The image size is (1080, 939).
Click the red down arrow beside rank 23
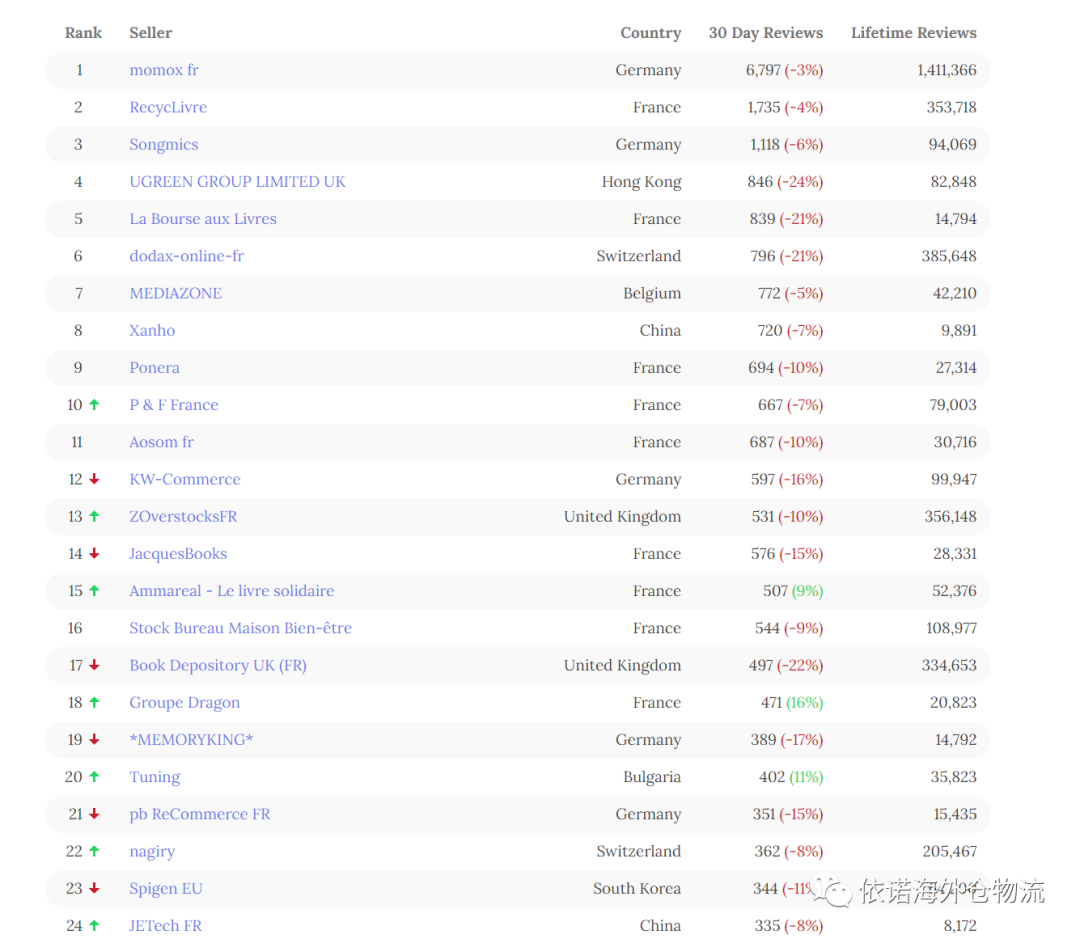pos(94,888)
